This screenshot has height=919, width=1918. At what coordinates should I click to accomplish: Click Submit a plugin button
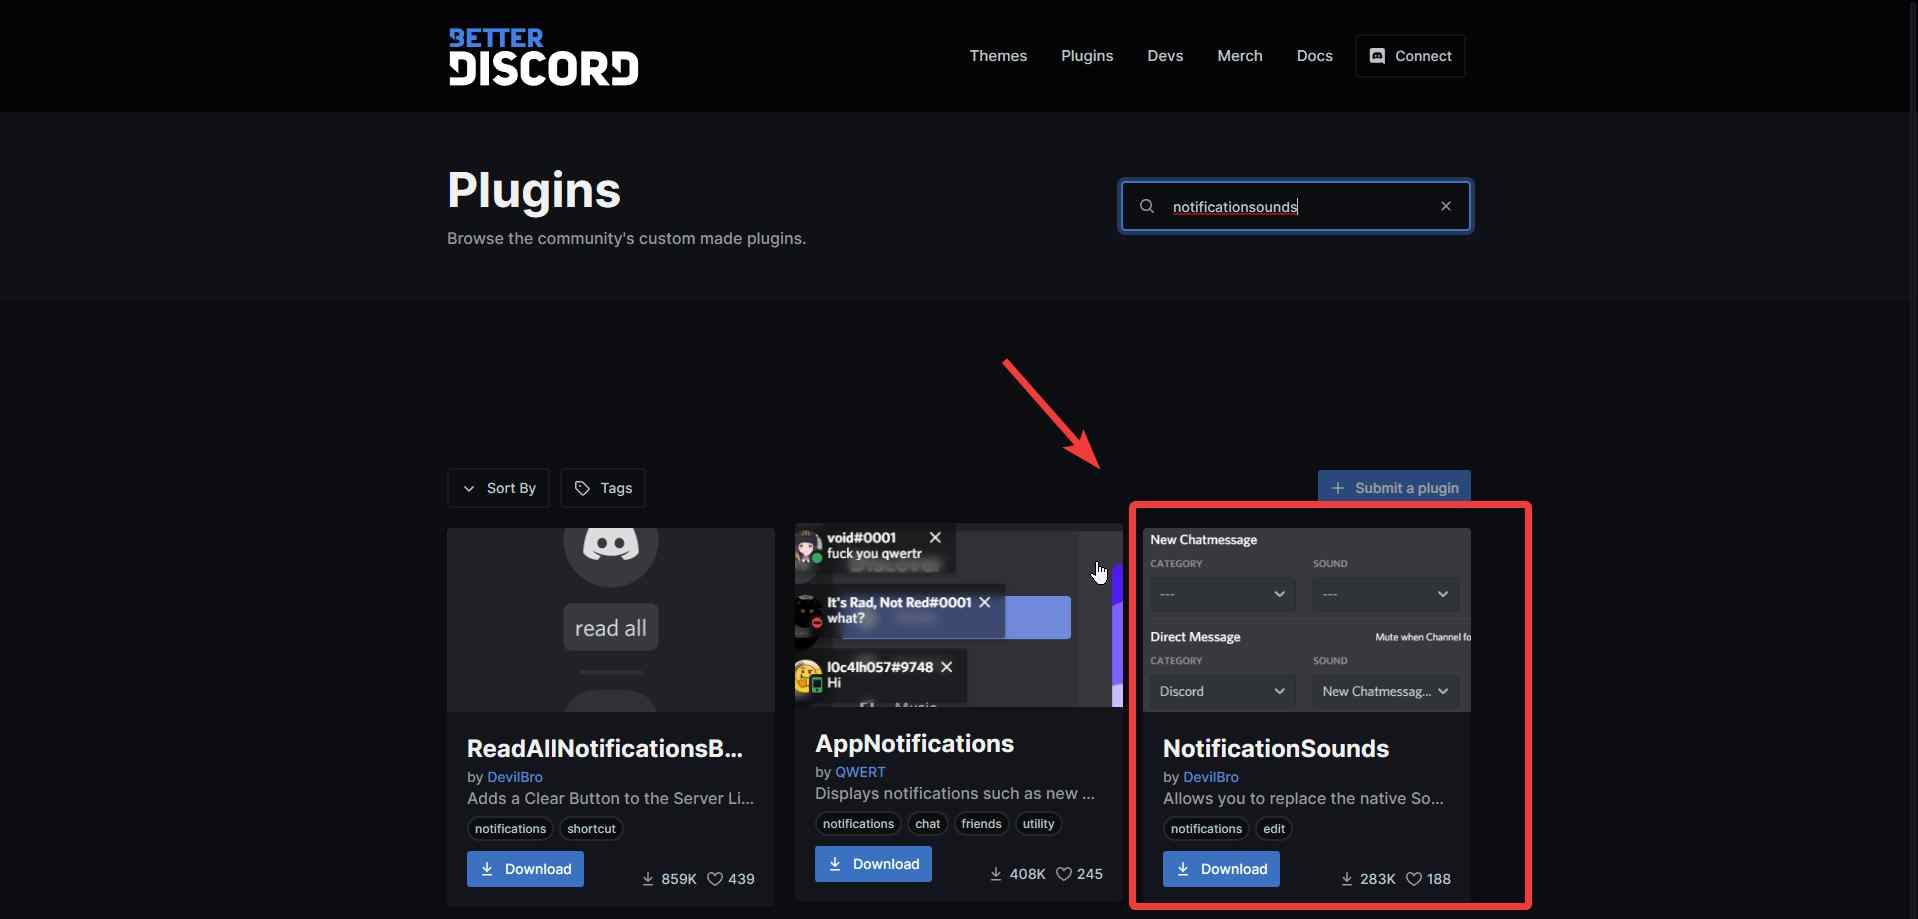tap(1394, 488)
